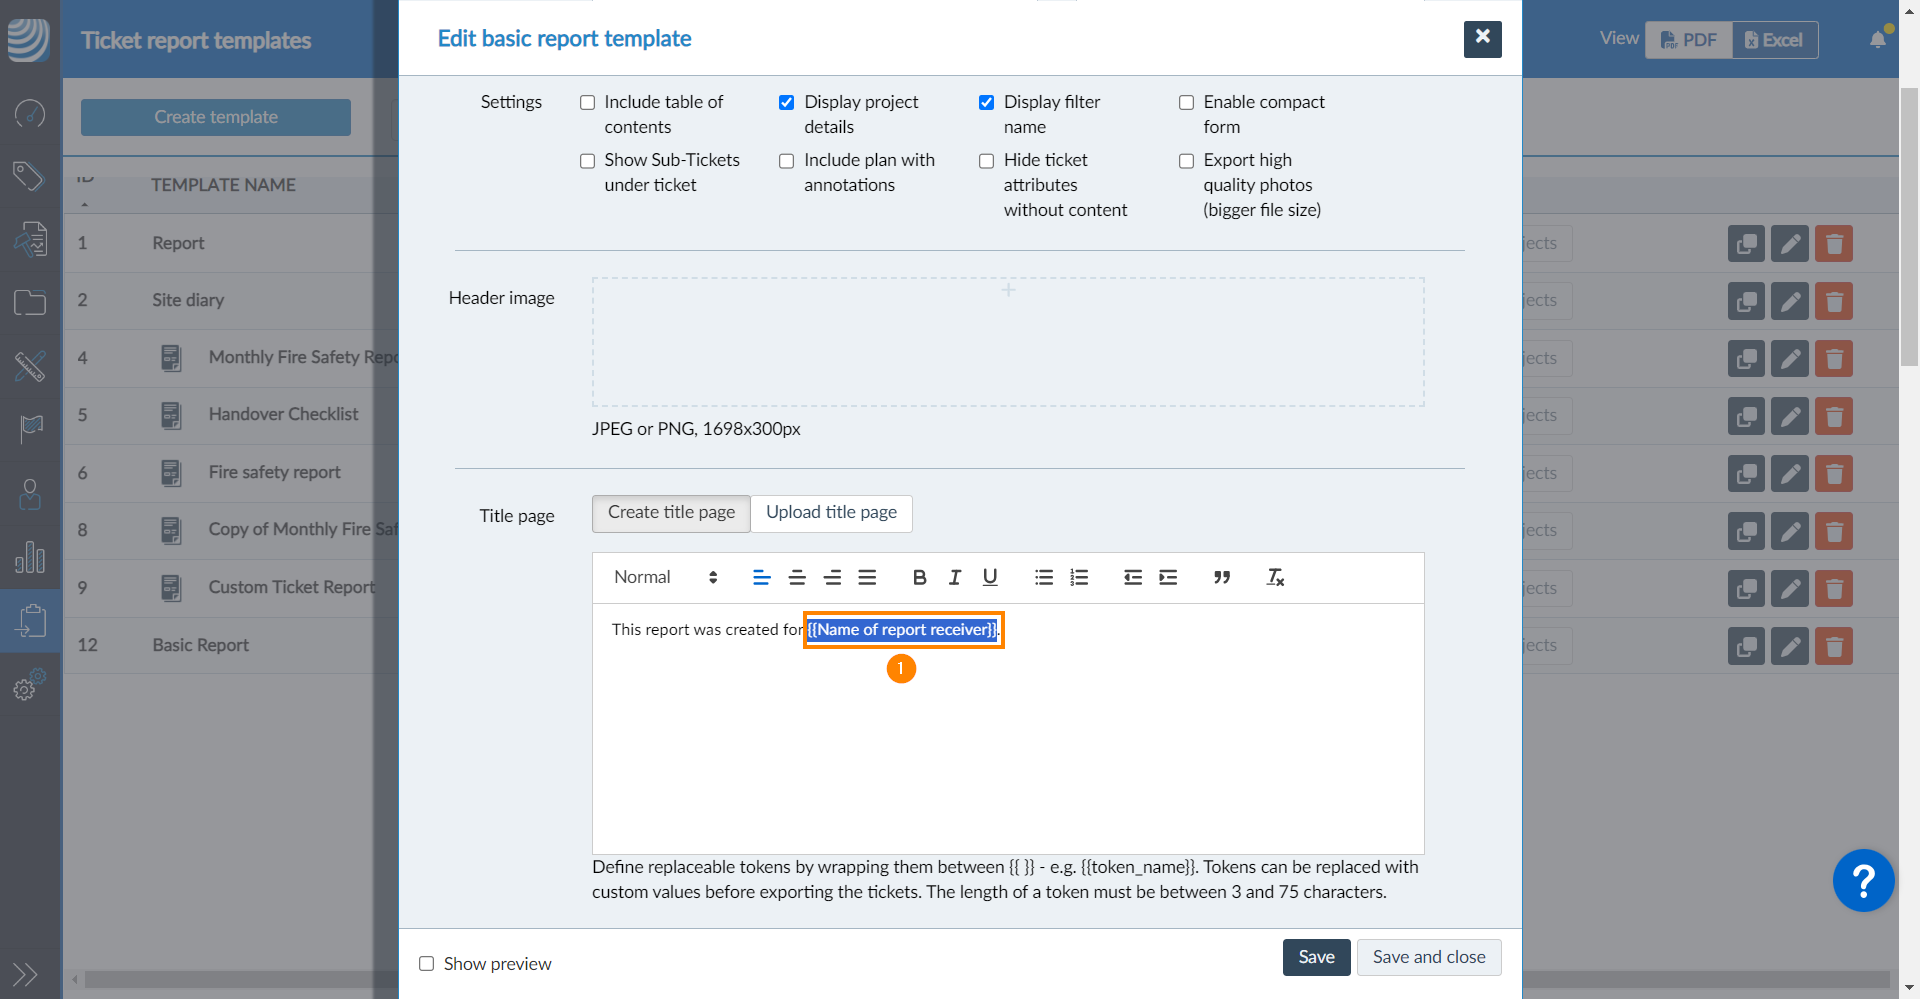Image resolution: width=1920 pixels, height=999 pixels.
Task: Click the underline formatting icon
Action: (x=989, y=577)
